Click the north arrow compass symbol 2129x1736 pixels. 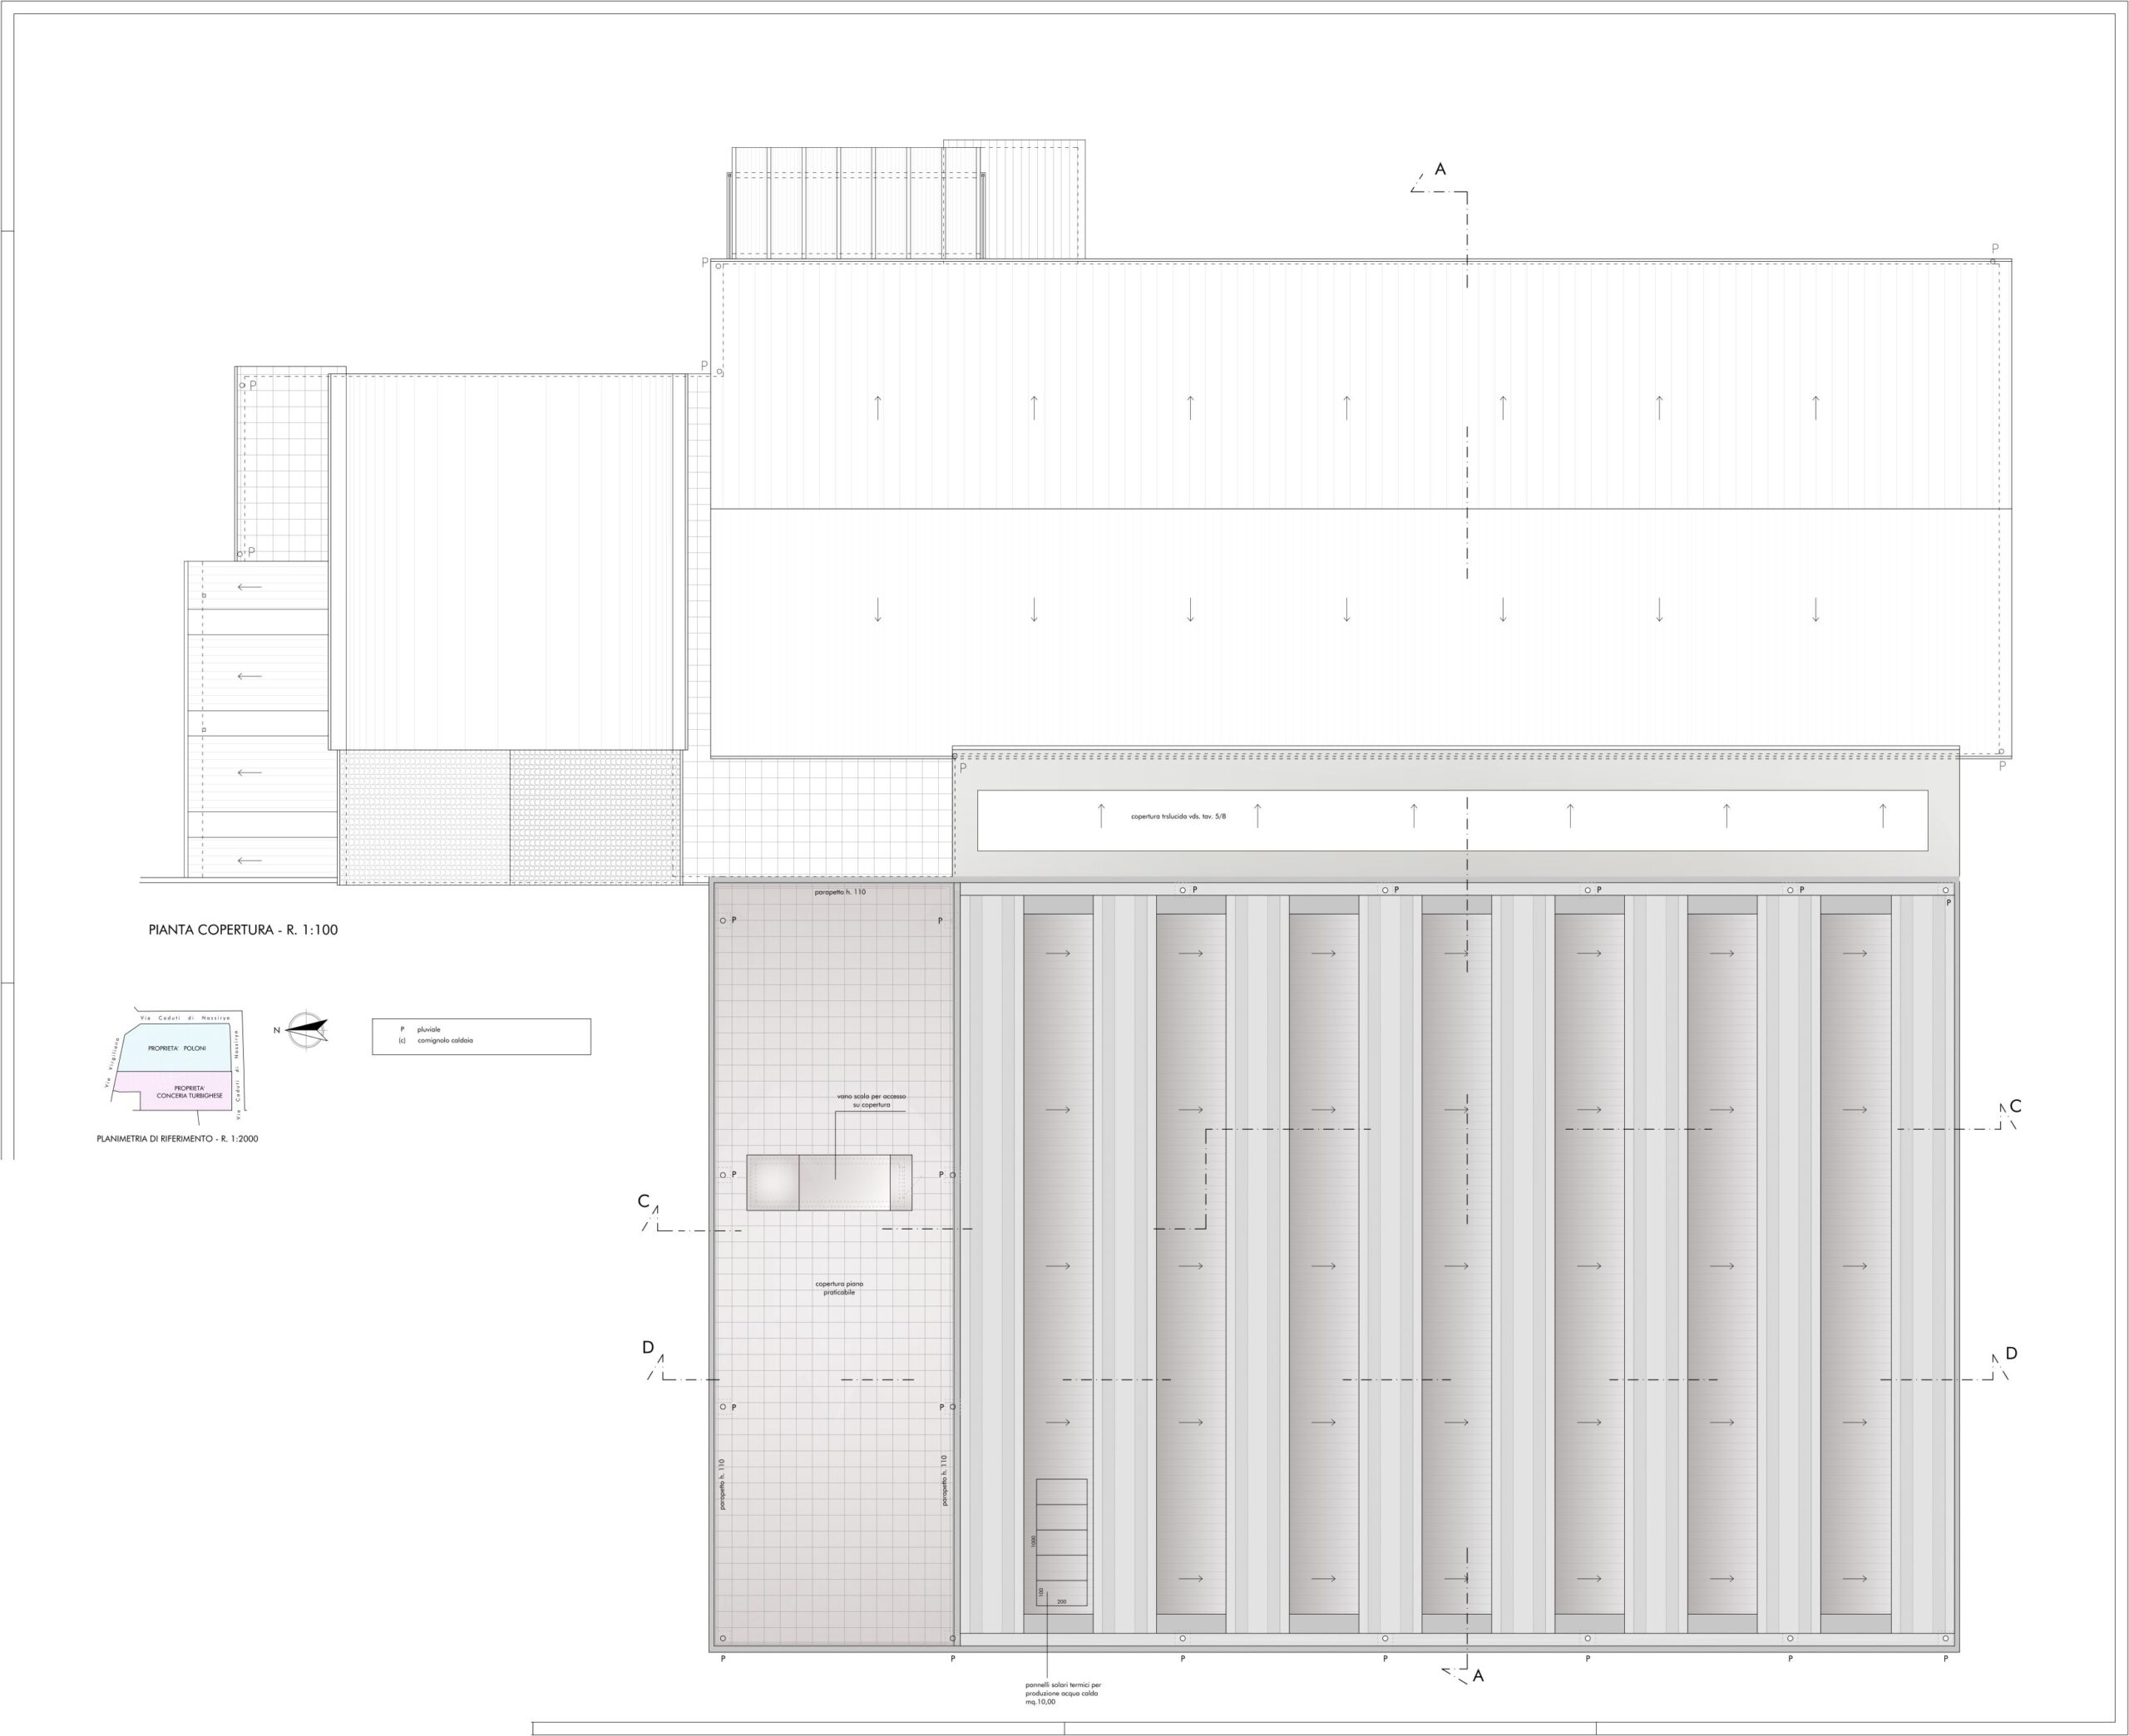(306, 1030)
